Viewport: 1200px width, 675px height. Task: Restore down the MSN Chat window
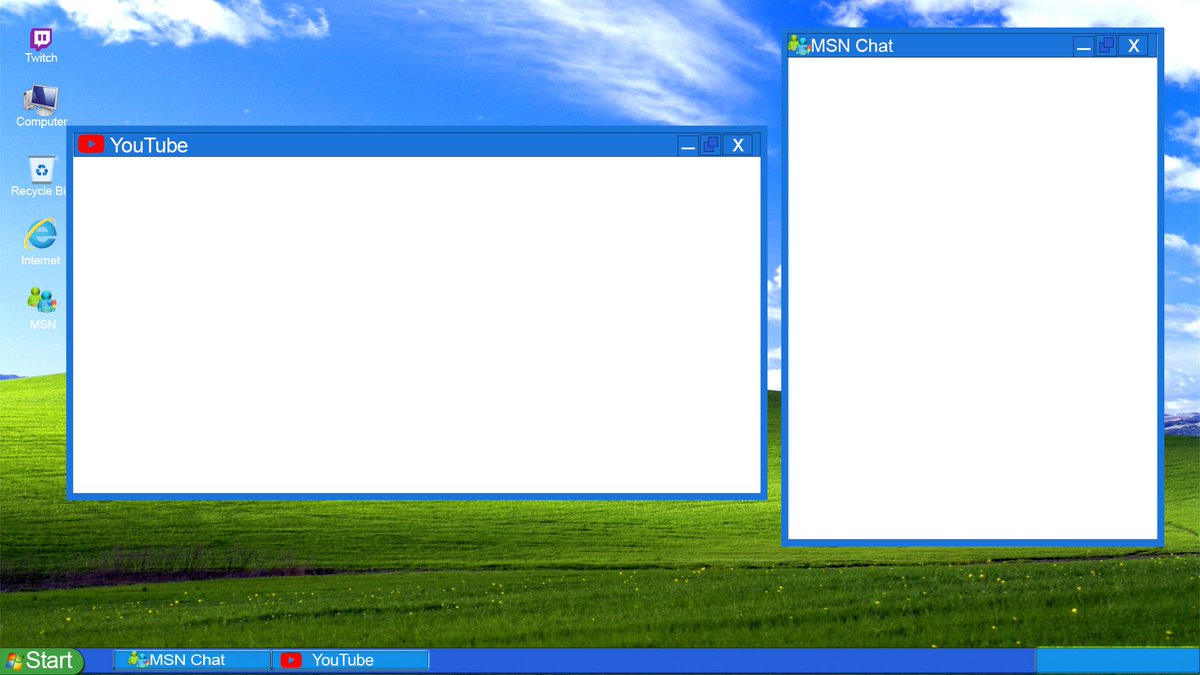tap(1106, 46)
